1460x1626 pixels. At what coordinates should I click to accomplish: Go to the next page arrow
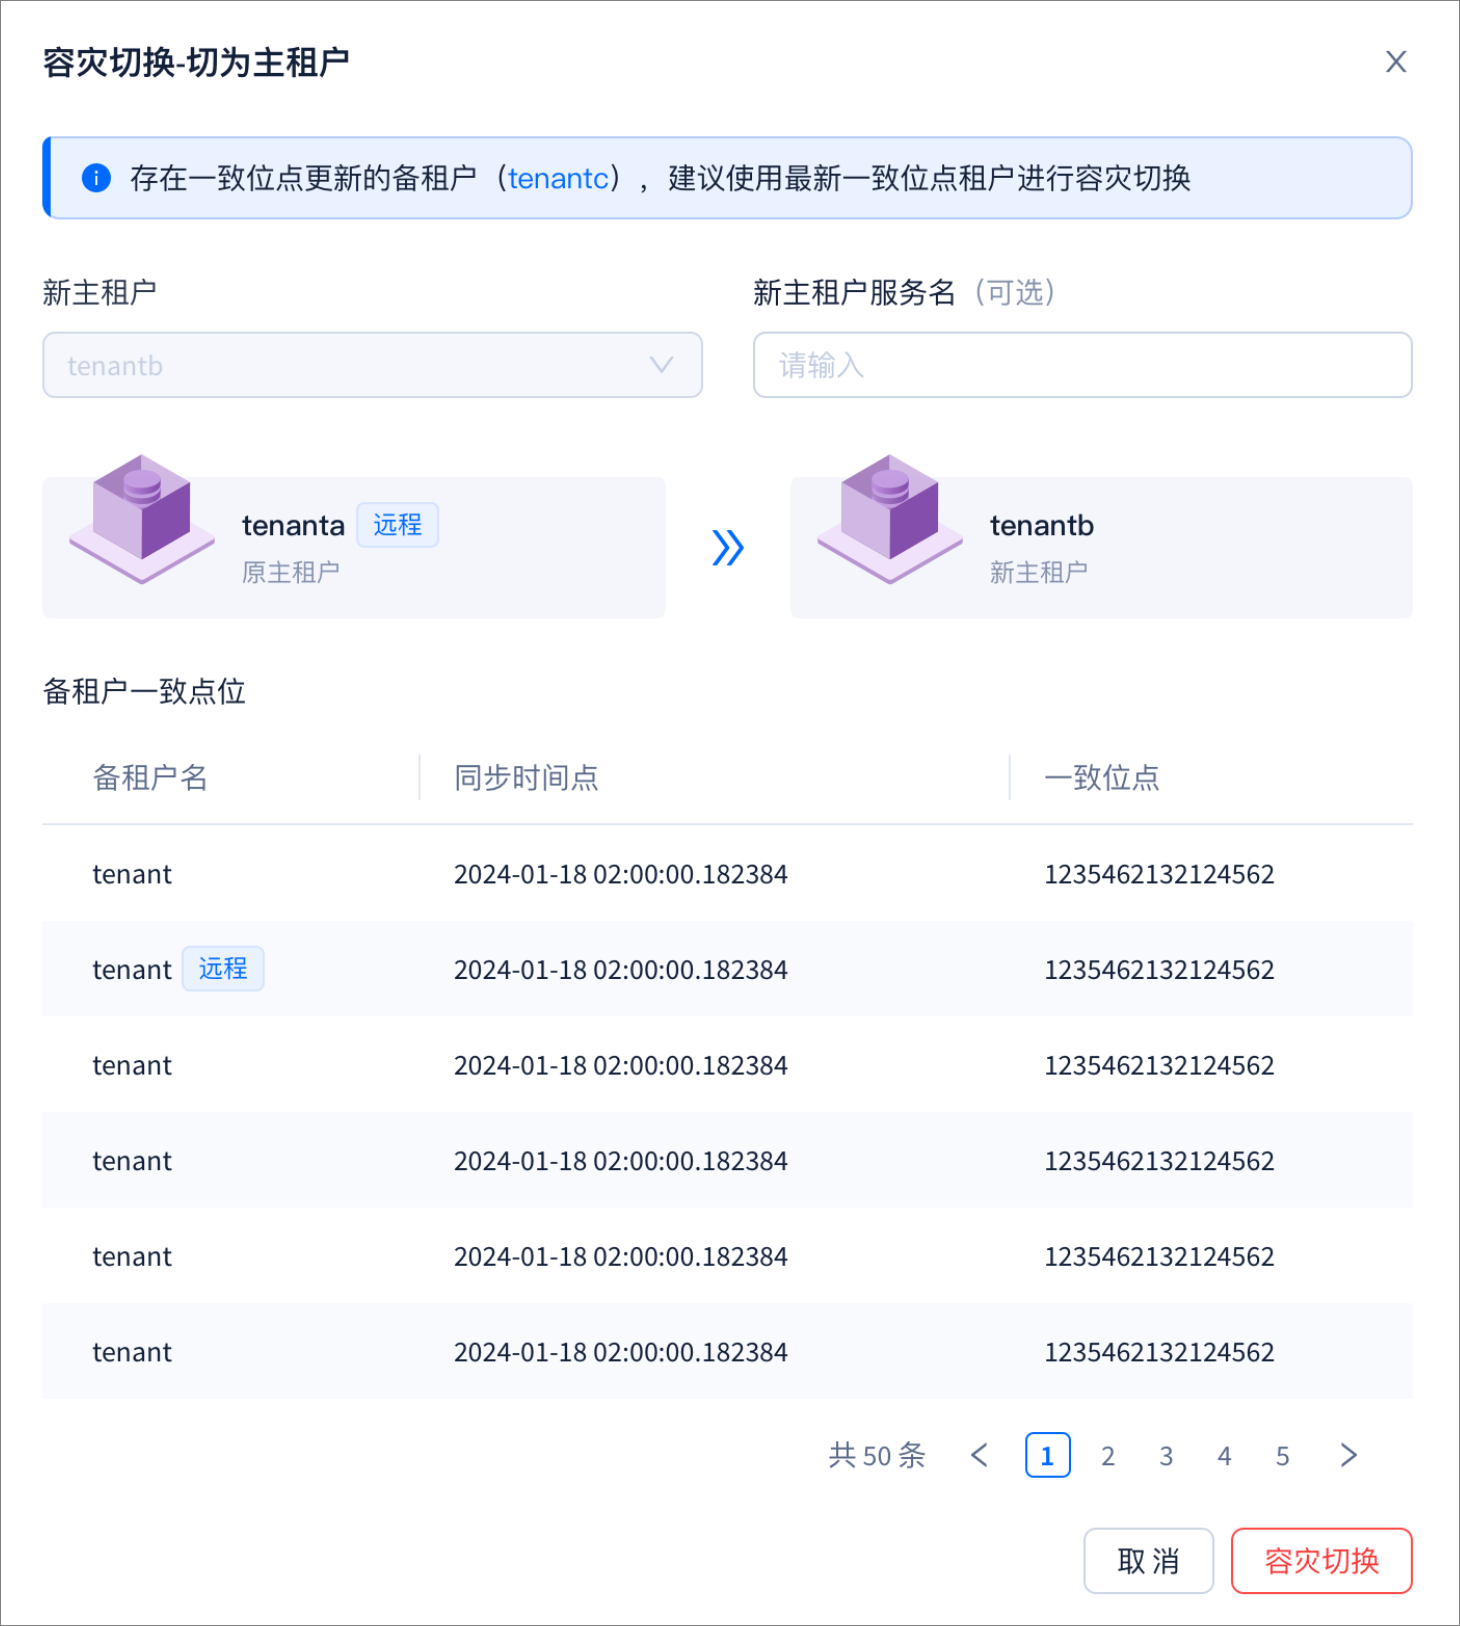(x=1349, y=1455)
